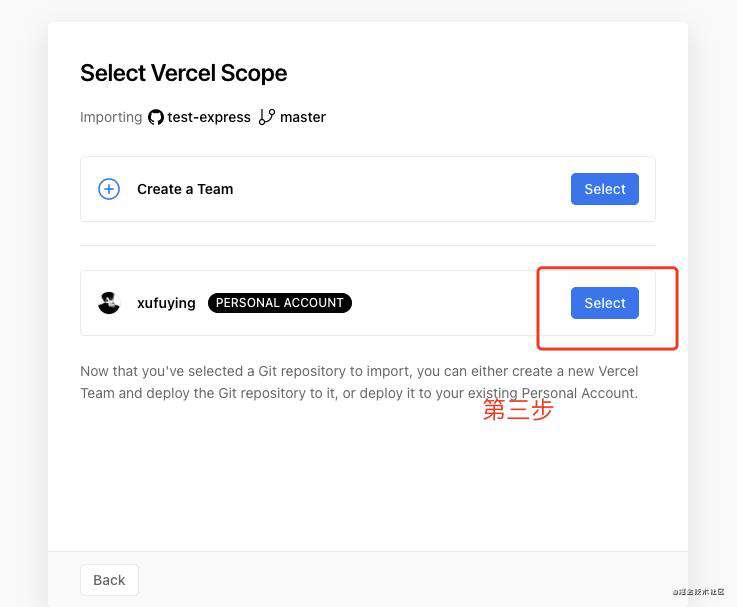Screen dimensions: 737x607
Task: Click the xufuying avatar image
Action: [109, 303]
